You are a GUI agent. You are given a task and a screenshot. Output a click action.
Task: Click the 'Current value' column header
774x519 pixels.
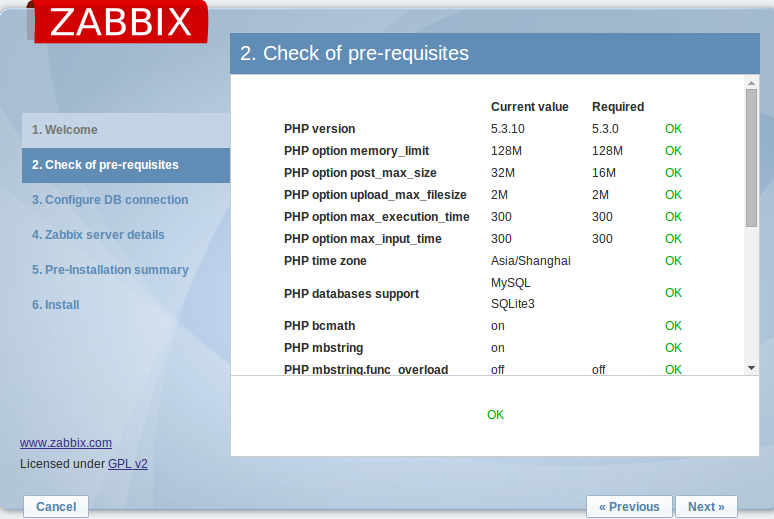click(x=530, y=107)
